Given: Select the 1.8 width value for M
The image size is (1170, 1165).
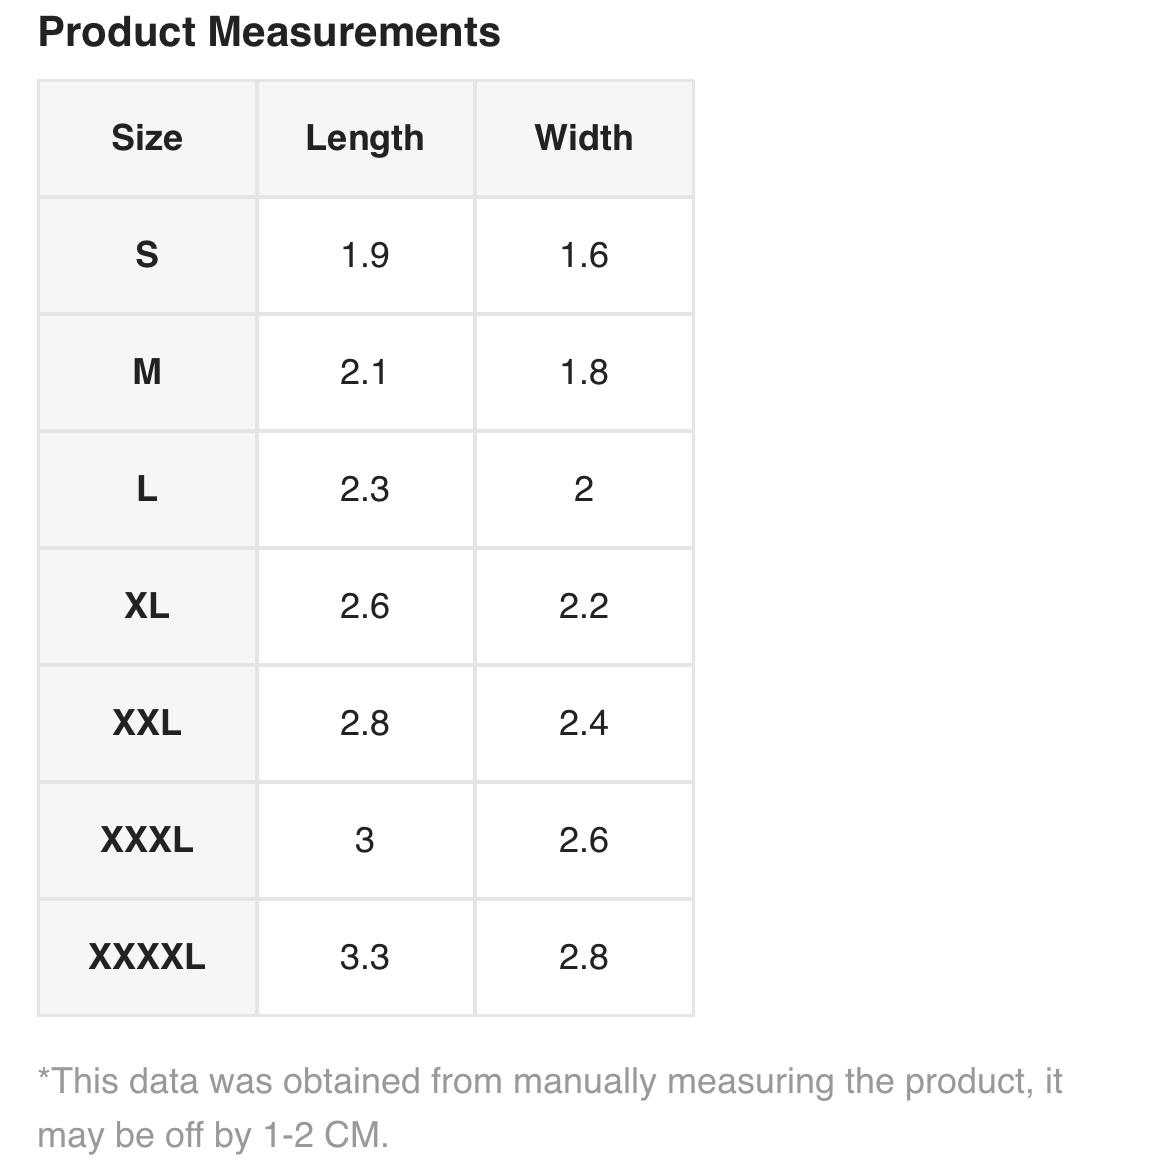Looking at the screenshot, I should pos(584,372).
